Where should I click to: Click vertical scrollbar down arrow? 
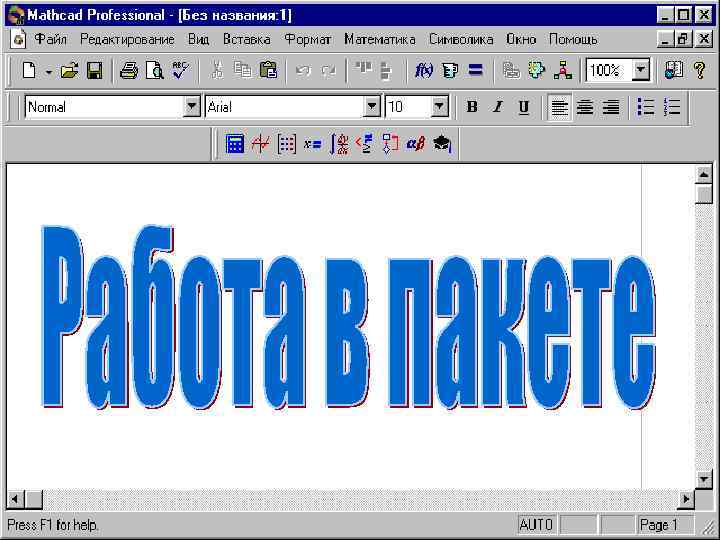[704, 479]
